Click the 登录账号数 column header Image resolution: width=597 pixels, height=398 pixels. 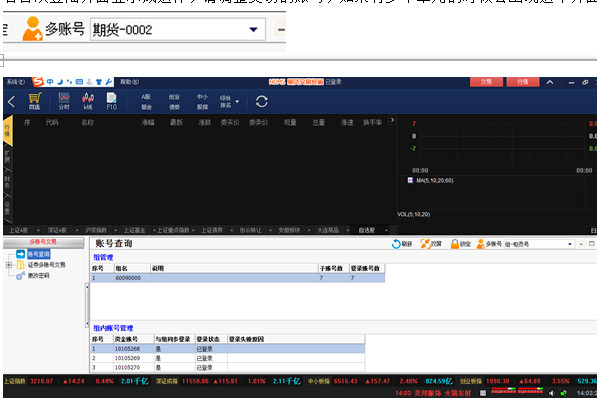pyautogui.click(x=367, y=269)
